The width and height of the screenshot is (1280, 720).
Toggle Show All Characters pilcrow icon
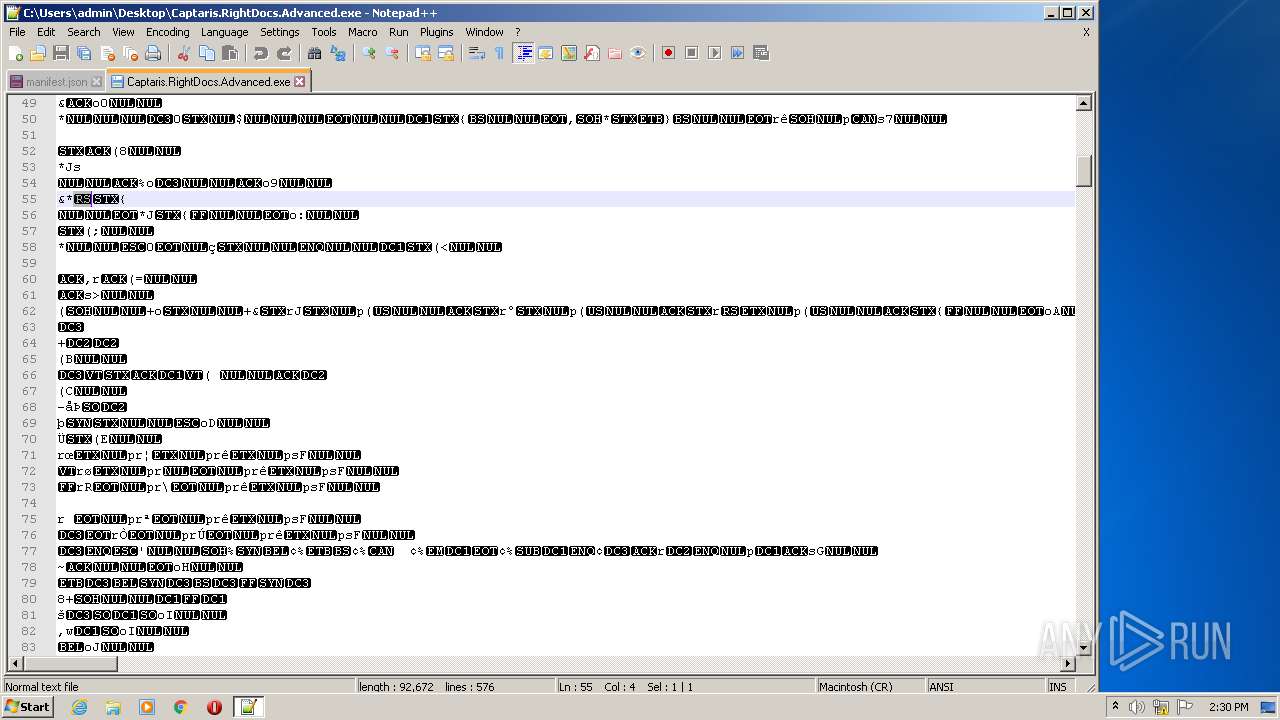coord(500,53)
